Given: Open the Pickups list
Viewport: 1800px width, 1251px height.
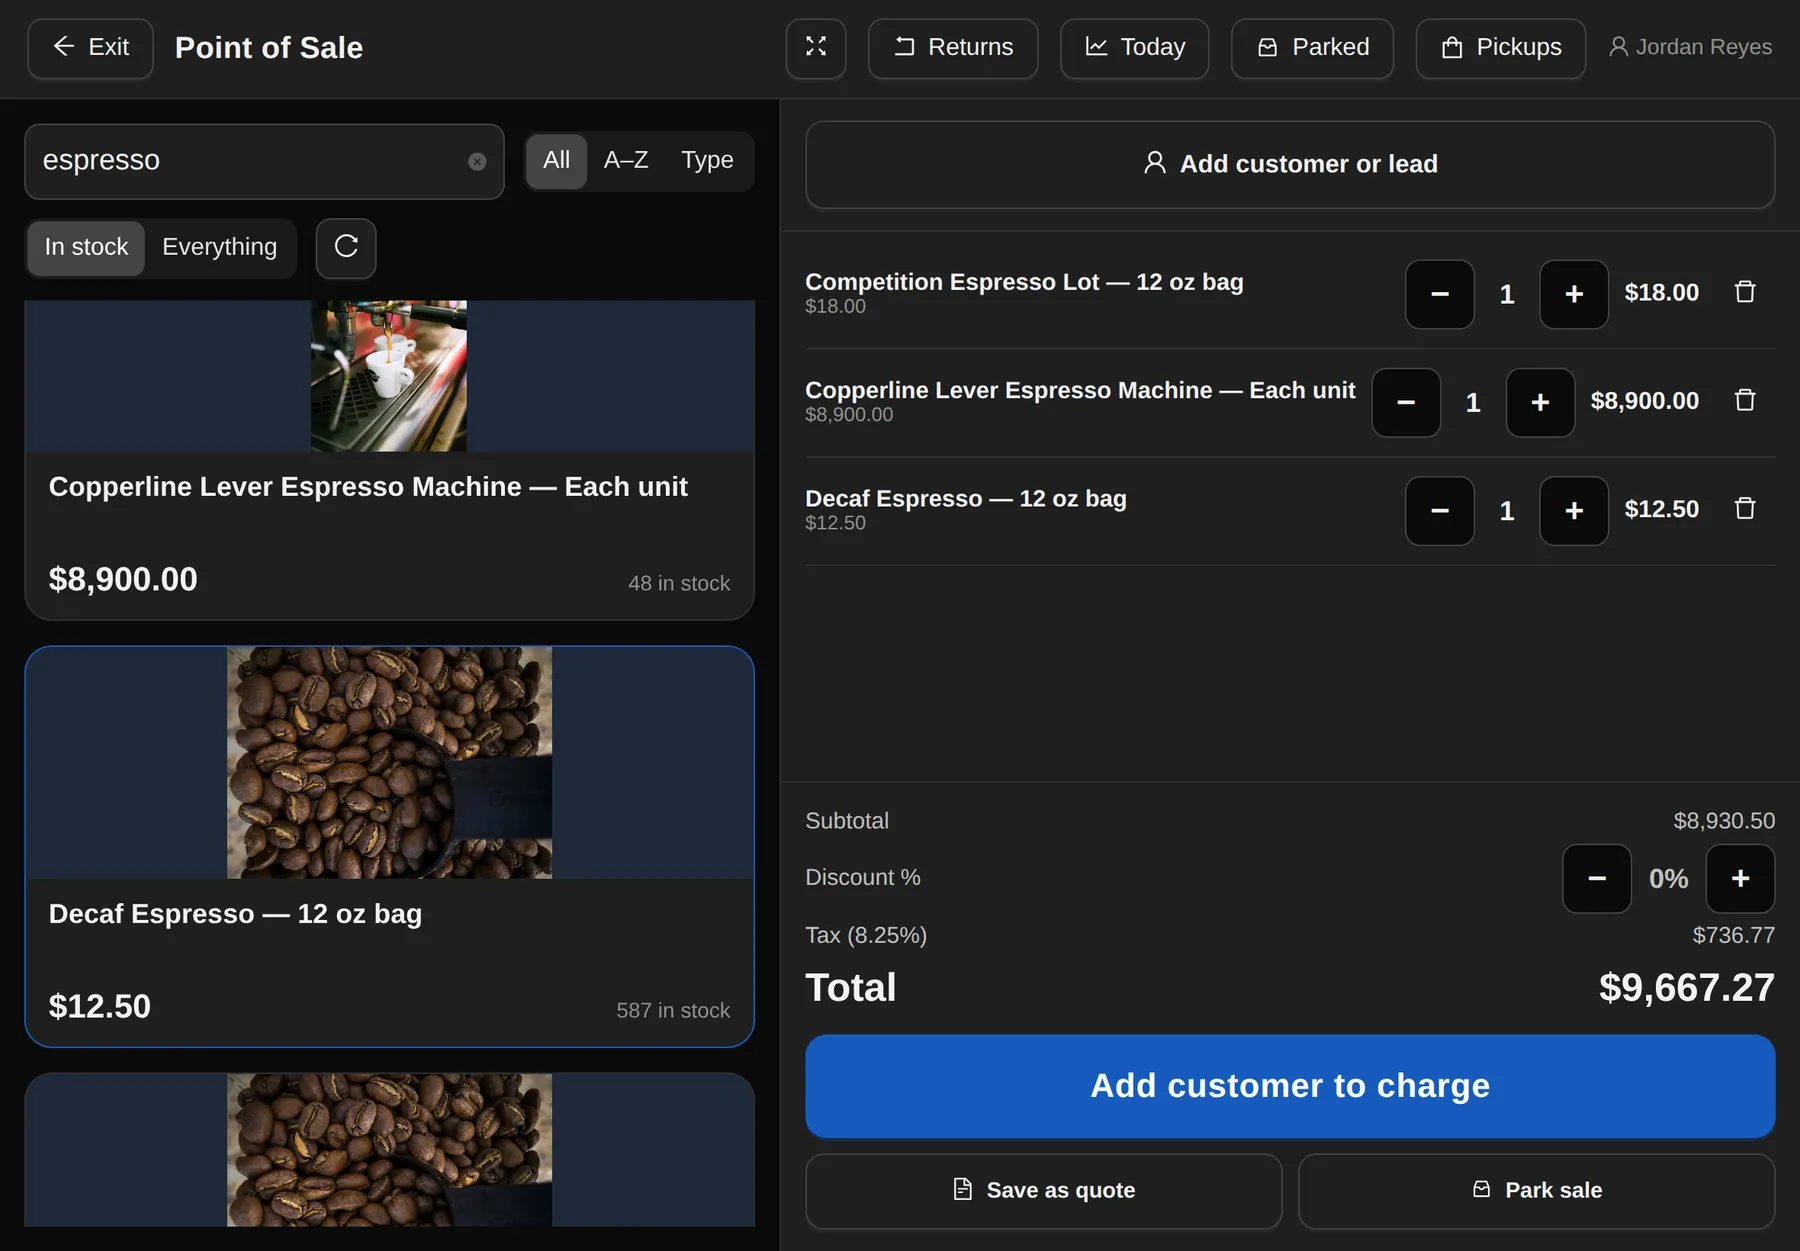Looking at the screenshot, I should point(1501,48).
